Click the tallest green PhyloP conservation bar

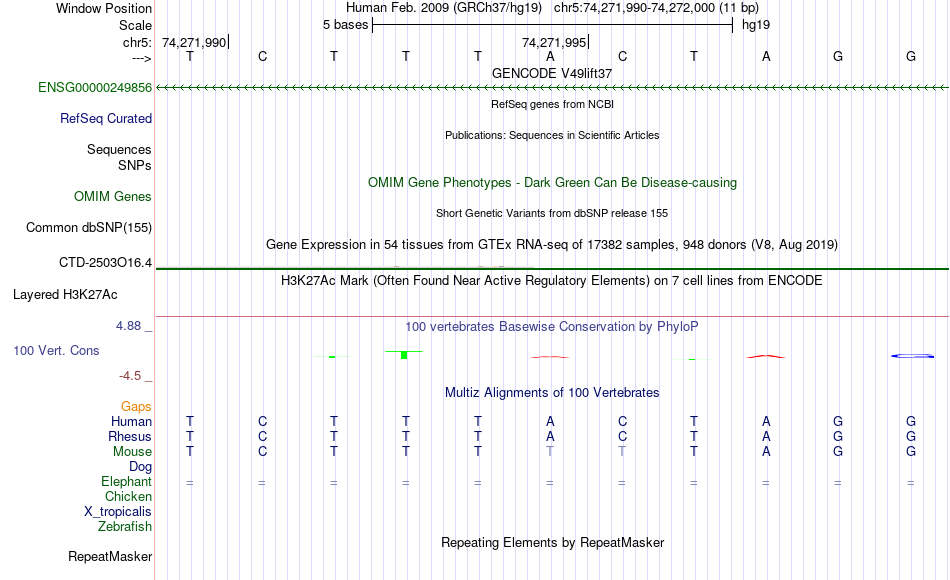point(404,355)
